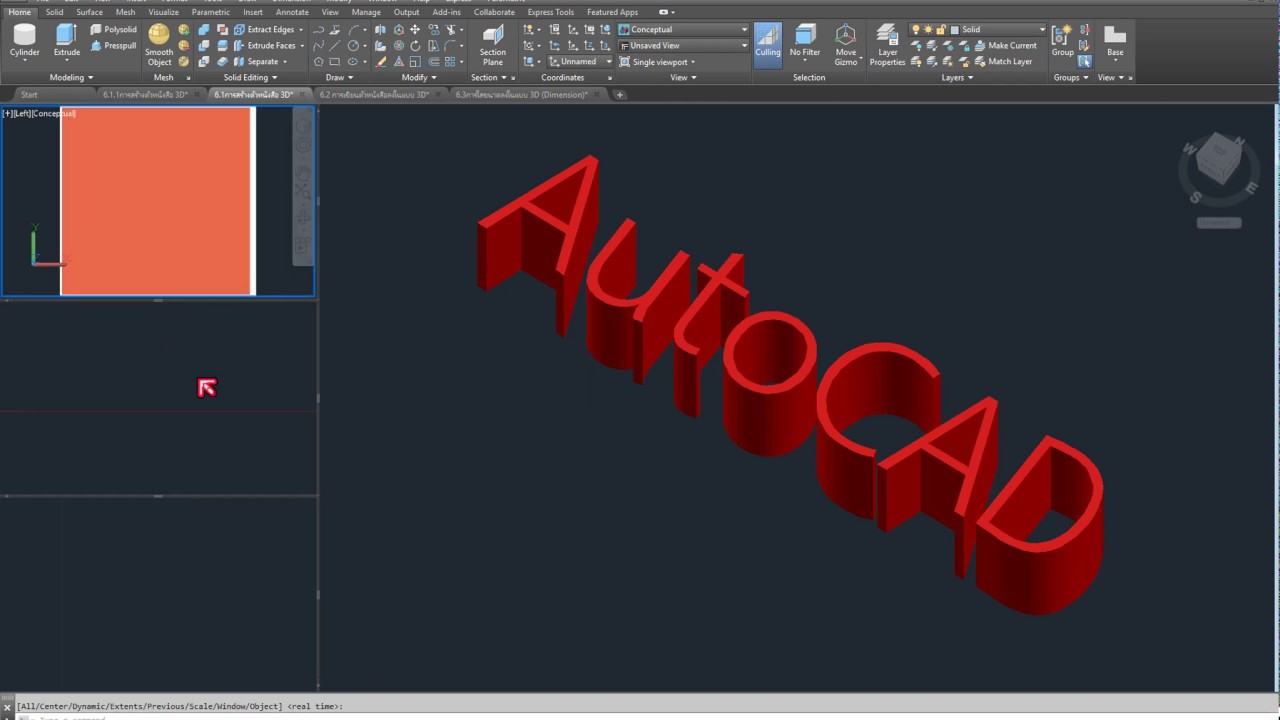Toggle the layer freeze sun icon
The height and width of the screenshot is (720, 1280).
927,30
